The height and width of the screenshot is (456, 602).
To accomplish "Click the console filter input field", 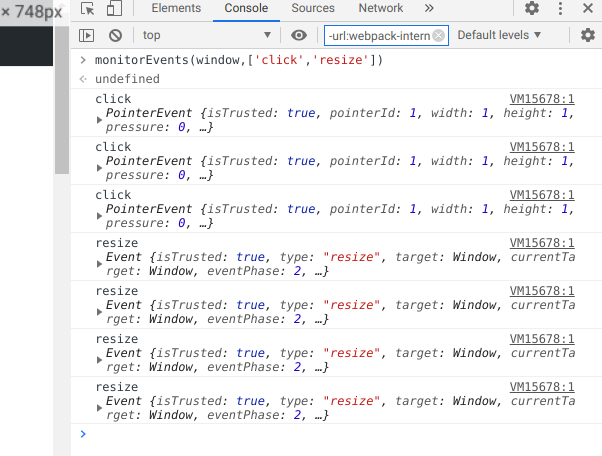I will pos(378,35).
